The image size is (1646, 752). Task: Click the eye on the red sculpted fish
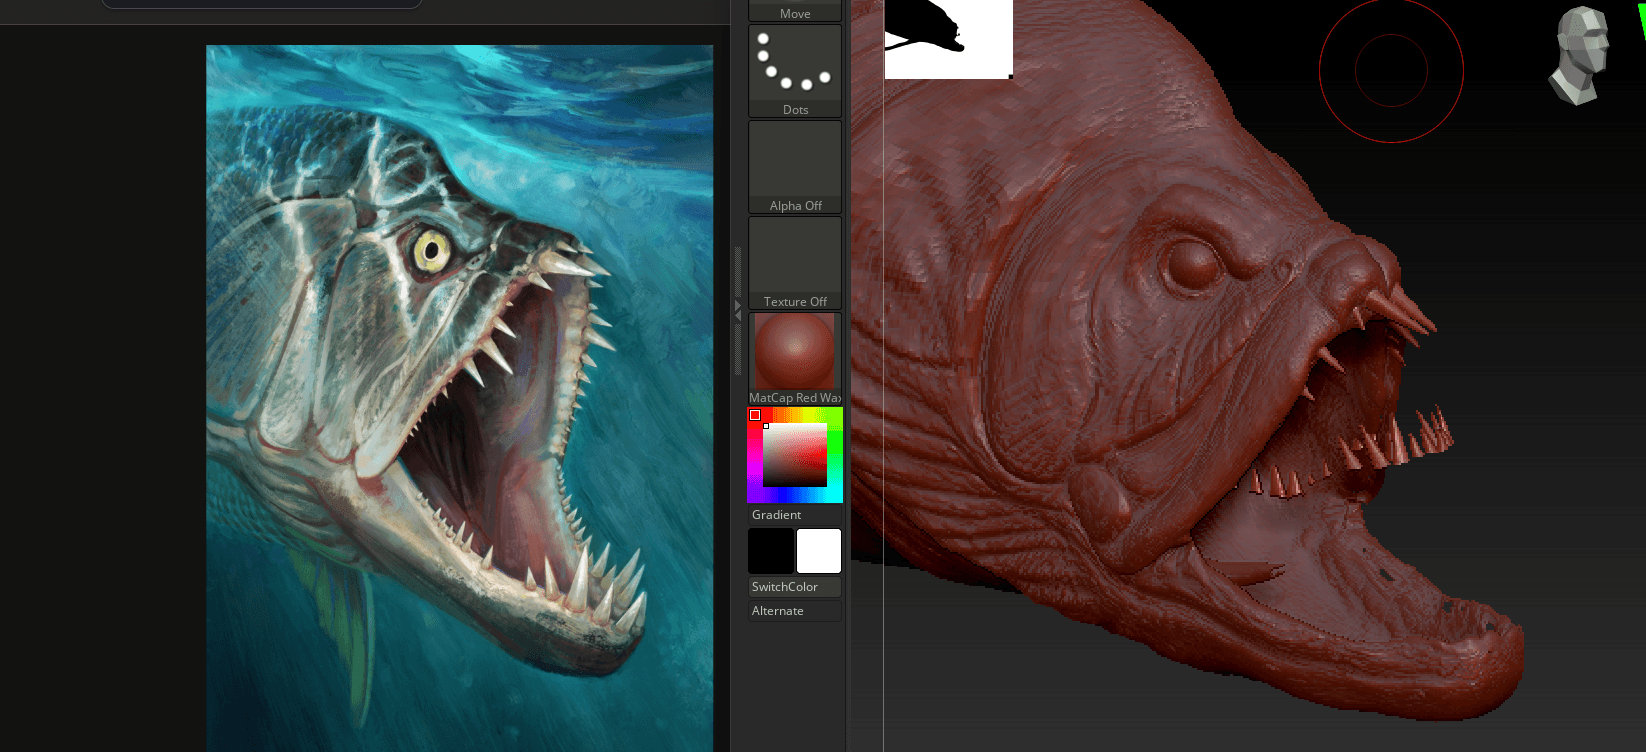[1195, 265]
